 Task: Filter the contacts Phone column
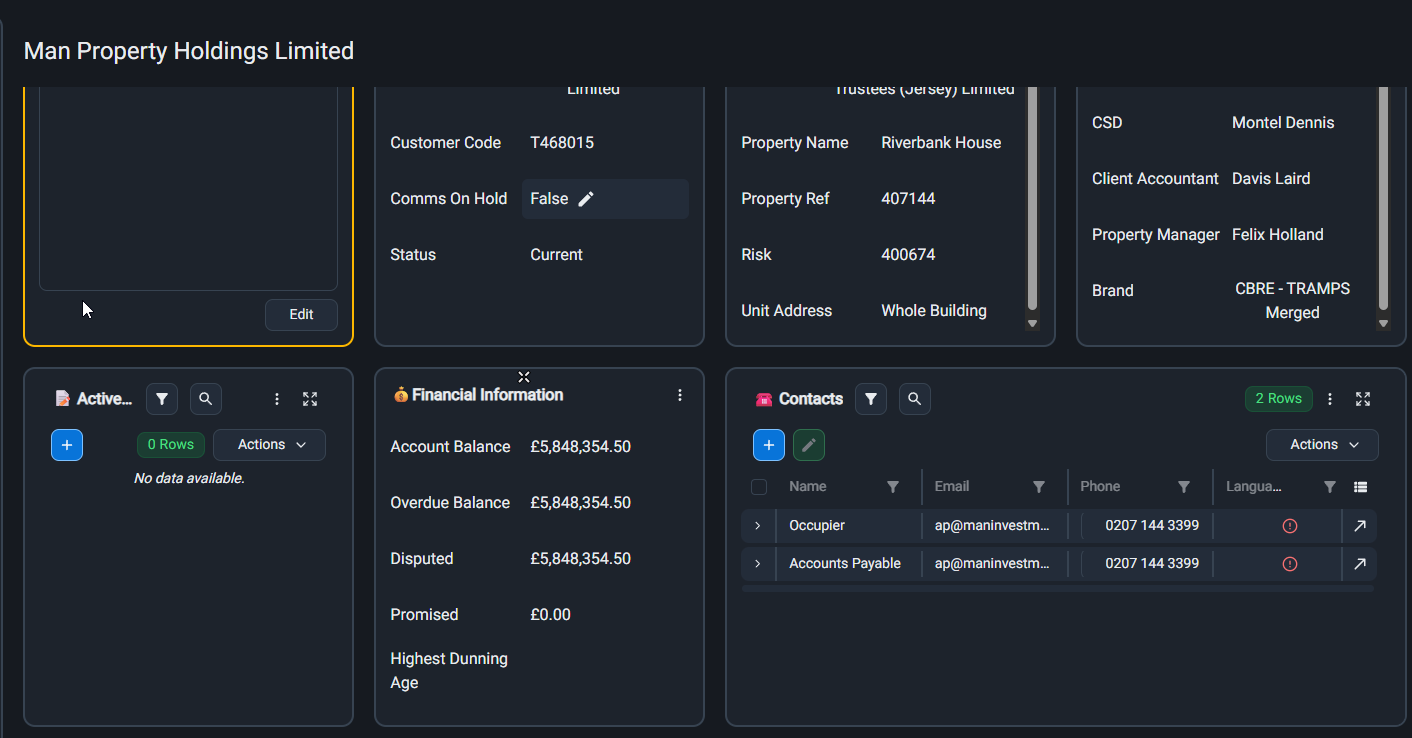click(x=1184, y=487)
